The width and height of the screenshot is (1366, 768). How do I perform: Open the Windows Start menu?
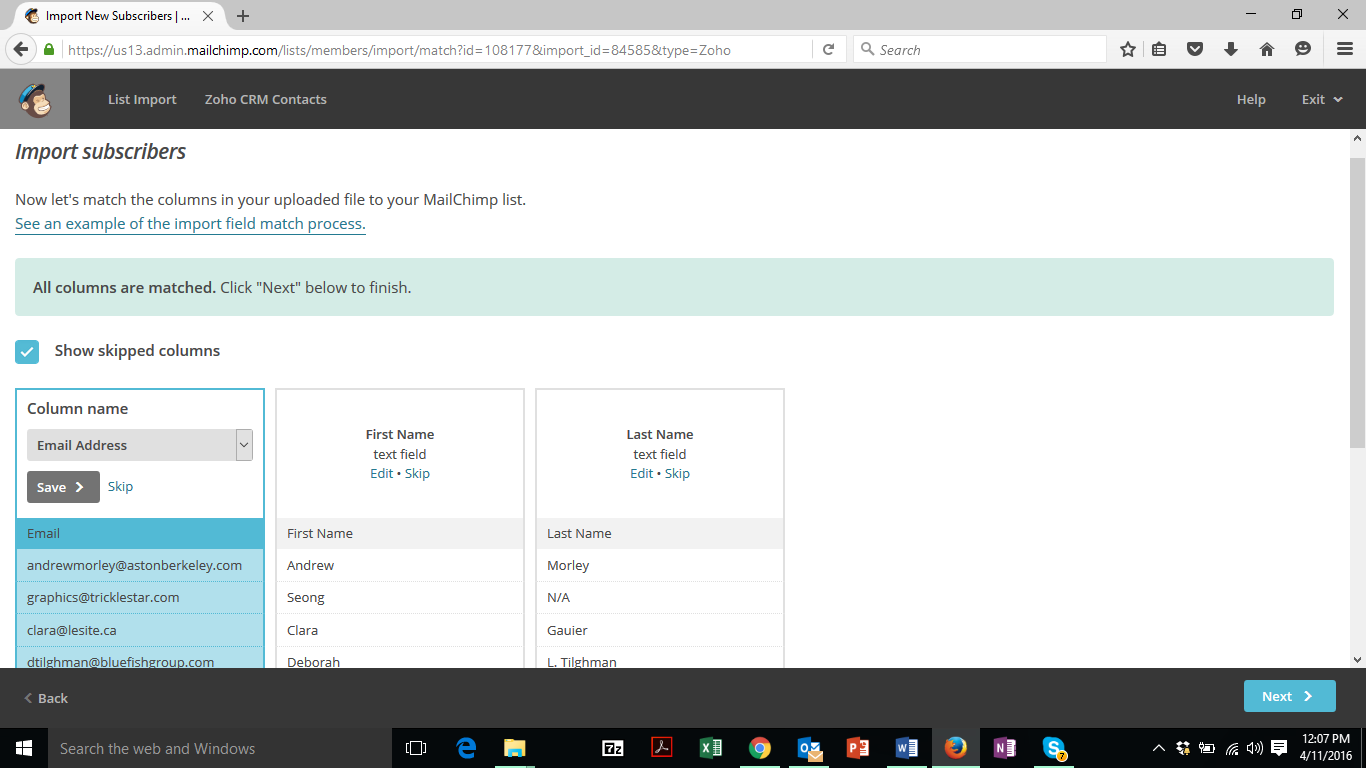tap(24, 748)
